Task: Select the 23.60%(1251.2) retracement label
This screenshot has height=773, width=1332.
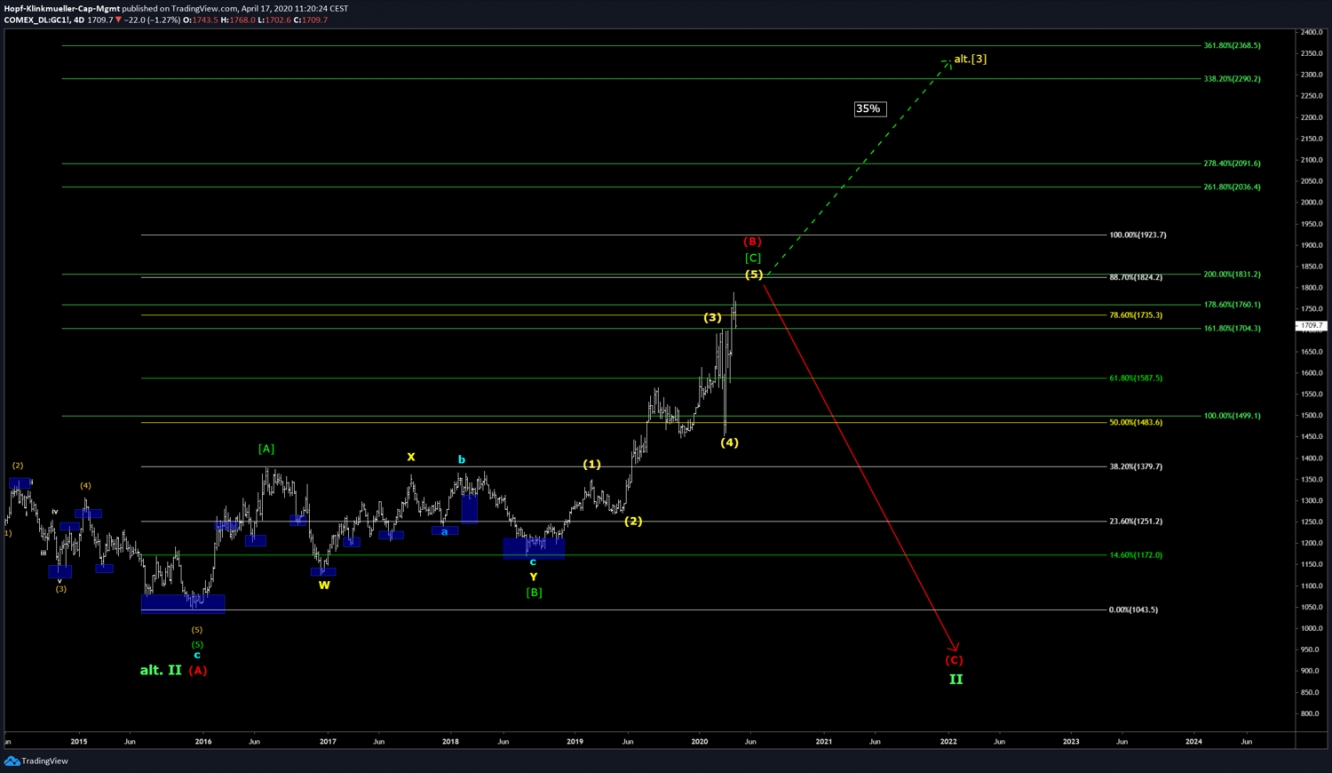Action: [1136, 521]
